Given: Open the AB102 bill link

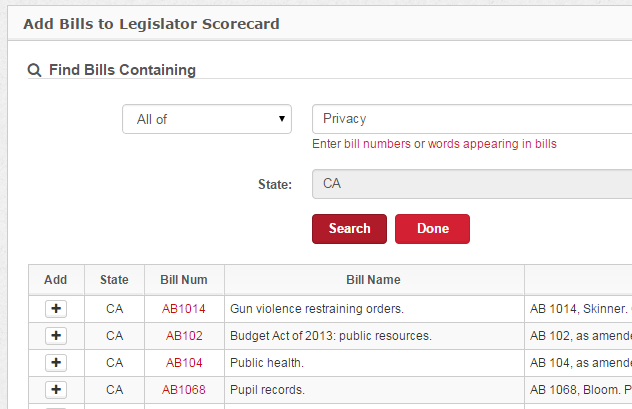Looking at the screenshot, I should click(184, 336).
